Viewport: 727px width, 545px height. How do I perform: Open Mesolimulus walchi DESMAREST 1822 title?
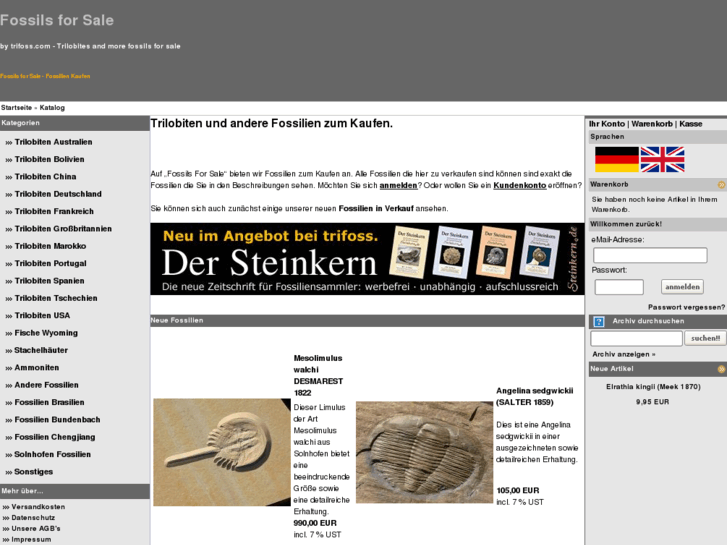click(x=318, y=375)
